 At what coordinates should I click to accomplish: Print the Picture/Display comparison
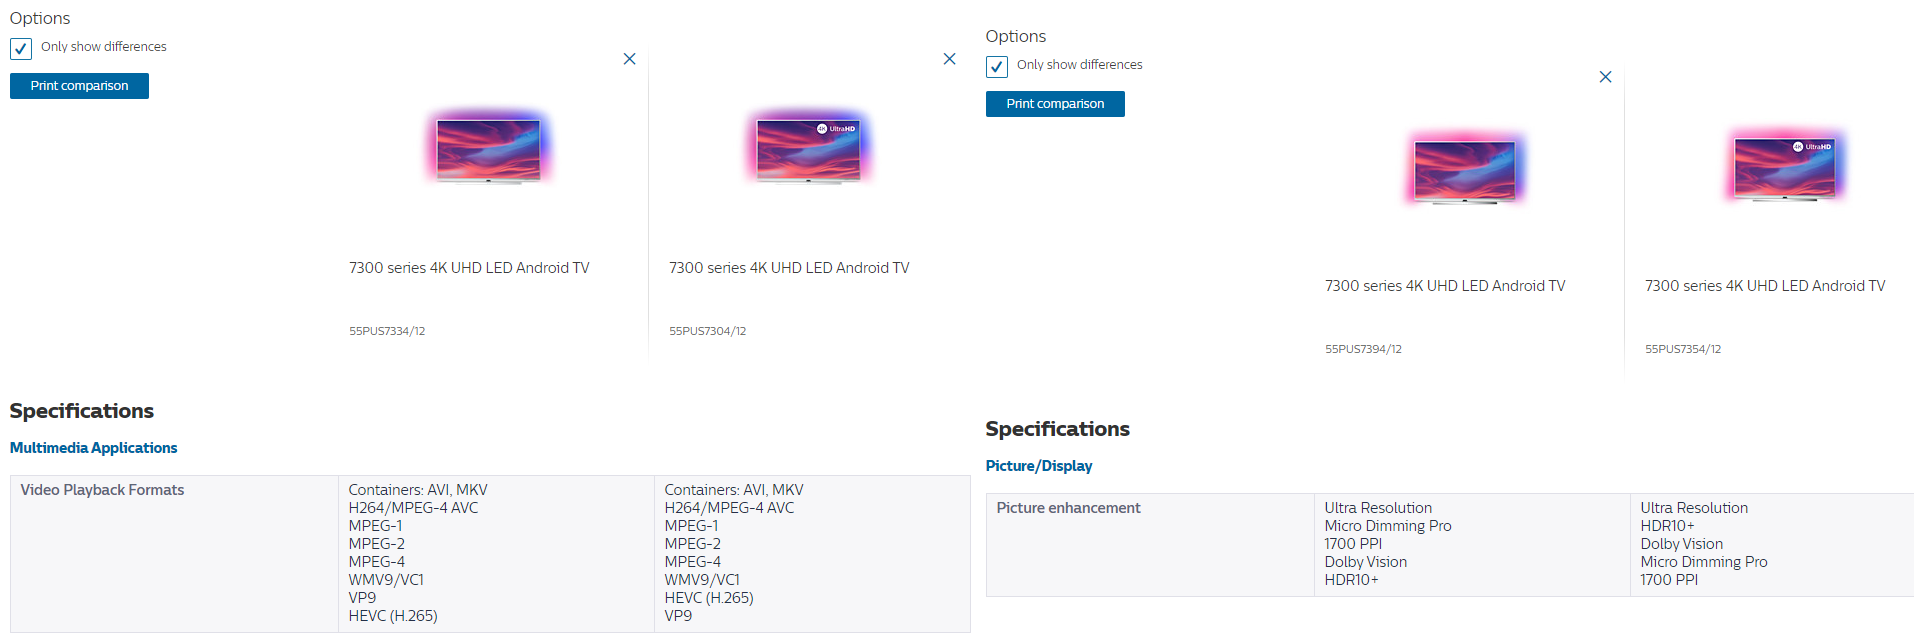click(1055, 104)
